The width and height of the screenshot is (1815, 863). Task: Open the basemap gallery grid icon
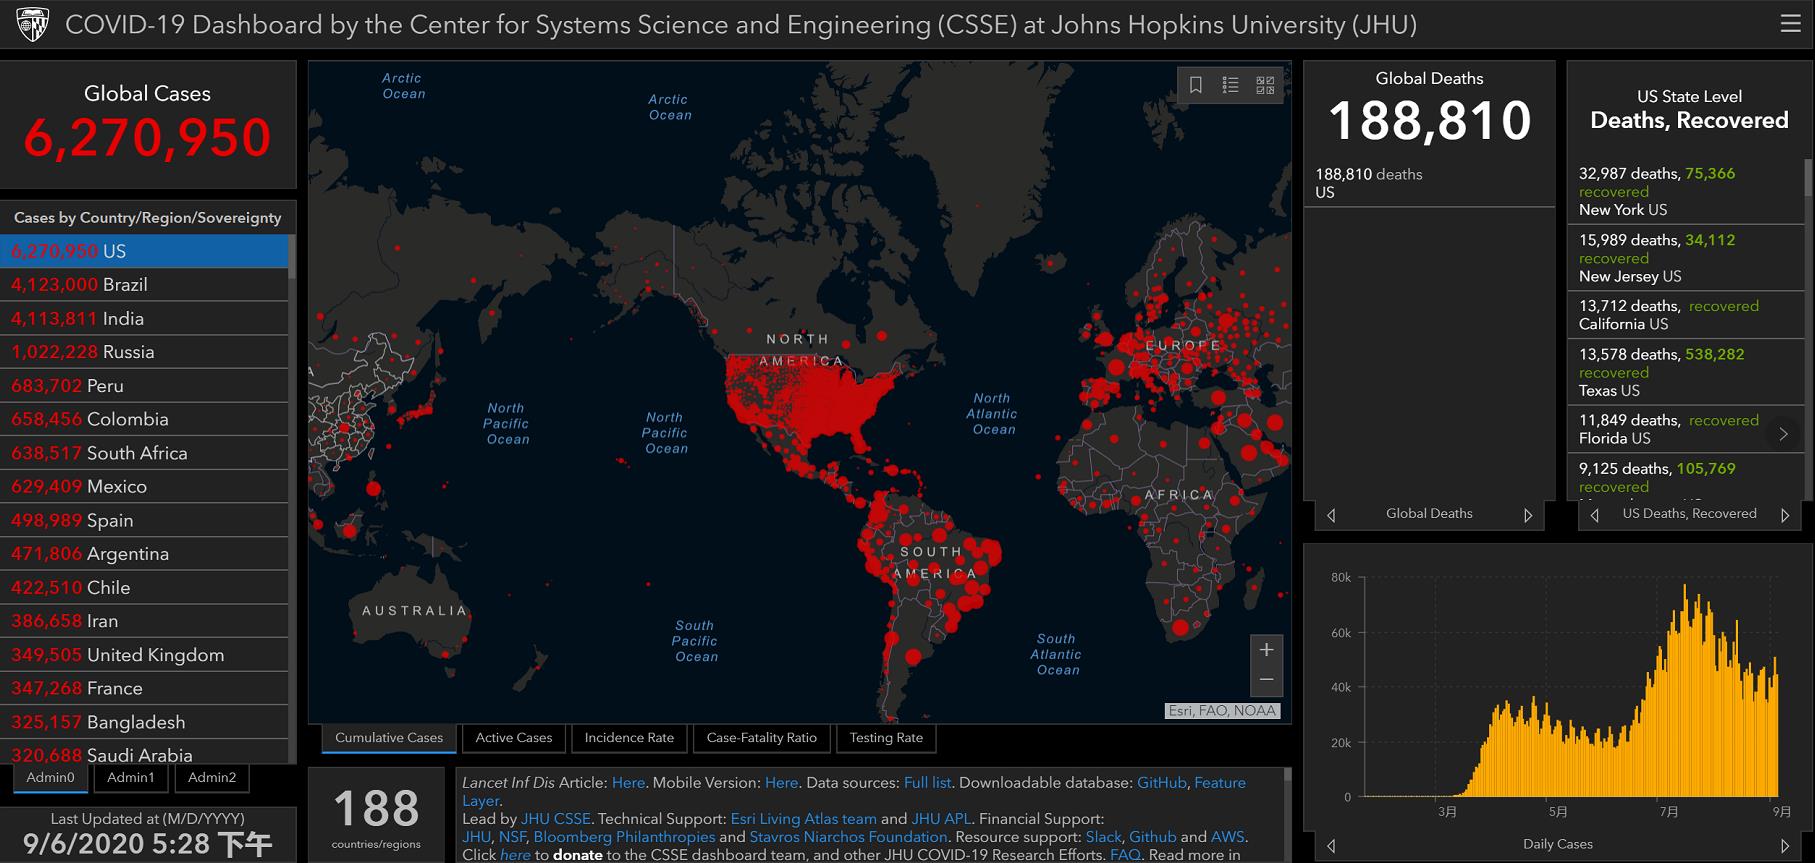(x=1265, y=85)
